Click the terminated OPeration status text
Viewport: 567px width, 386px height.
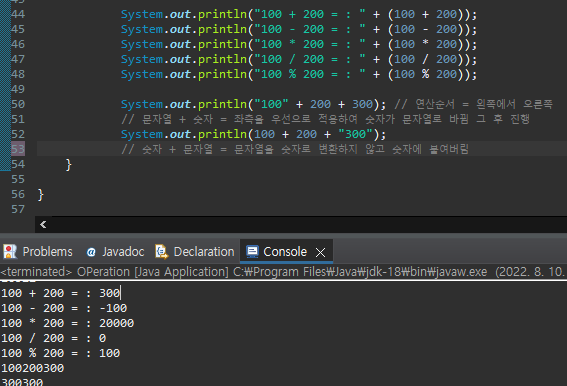[x=282, y=272]
